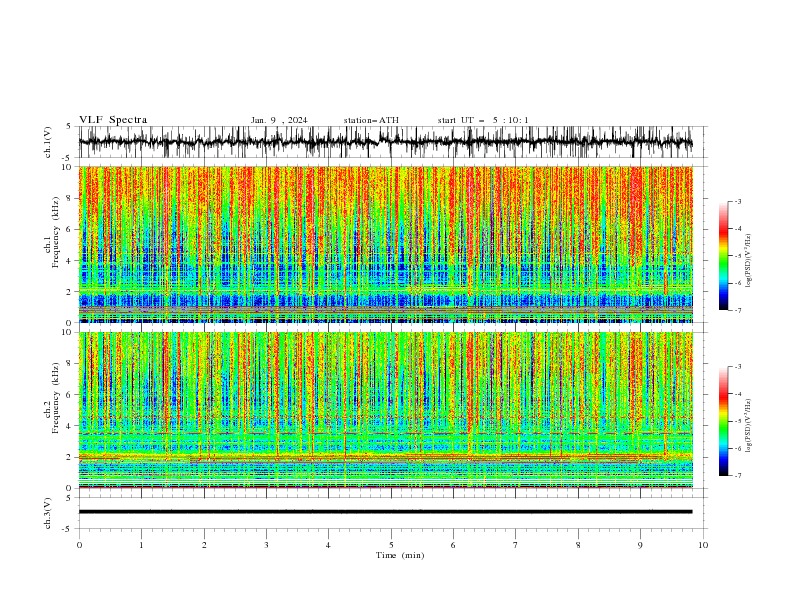This screenshot has width=792, height=612.
Task: Click time axis tick label '0'
Action: (x=79, y=545)
